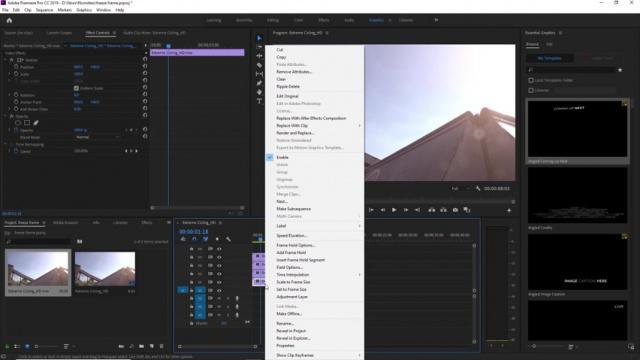
Task: Toggle the Libraries checkbox in Essential Graphics
Action: click(531, 90)
